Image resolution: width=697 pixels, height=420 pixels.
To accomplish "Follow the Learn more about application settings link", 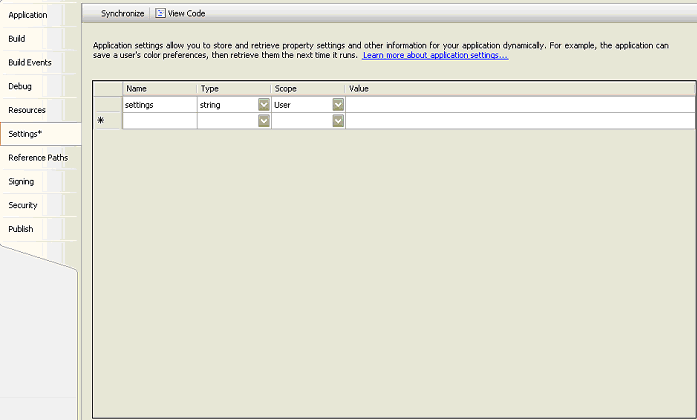I will click(435, 55).
